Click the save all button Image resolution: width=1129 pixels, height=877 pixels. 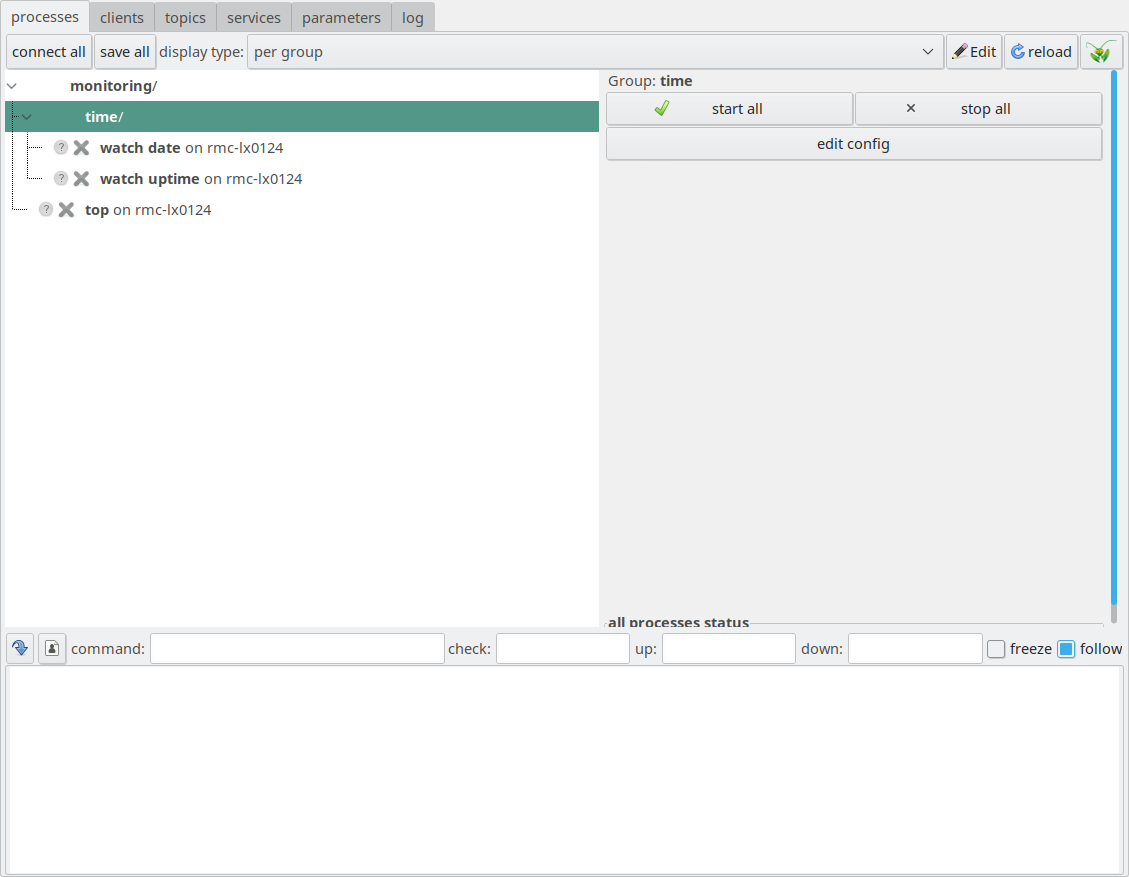(125, 52)
